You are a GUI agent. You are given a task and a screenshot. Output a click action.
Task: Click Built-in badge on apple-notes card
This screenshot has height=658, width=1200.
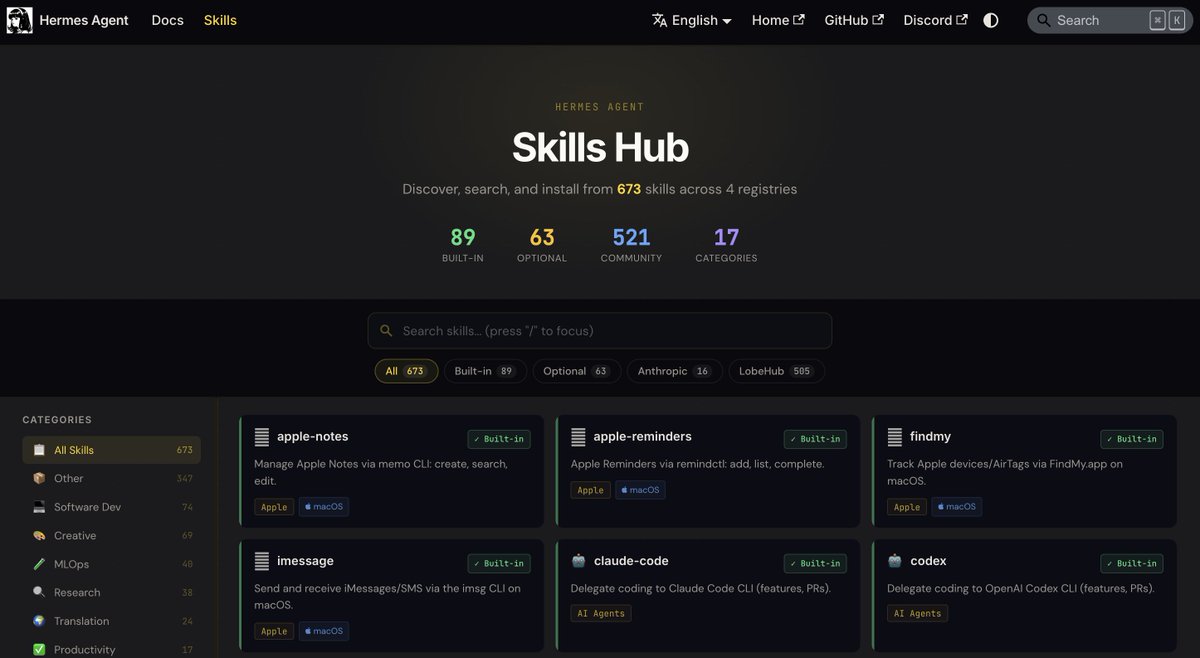(x=499, y=439)
